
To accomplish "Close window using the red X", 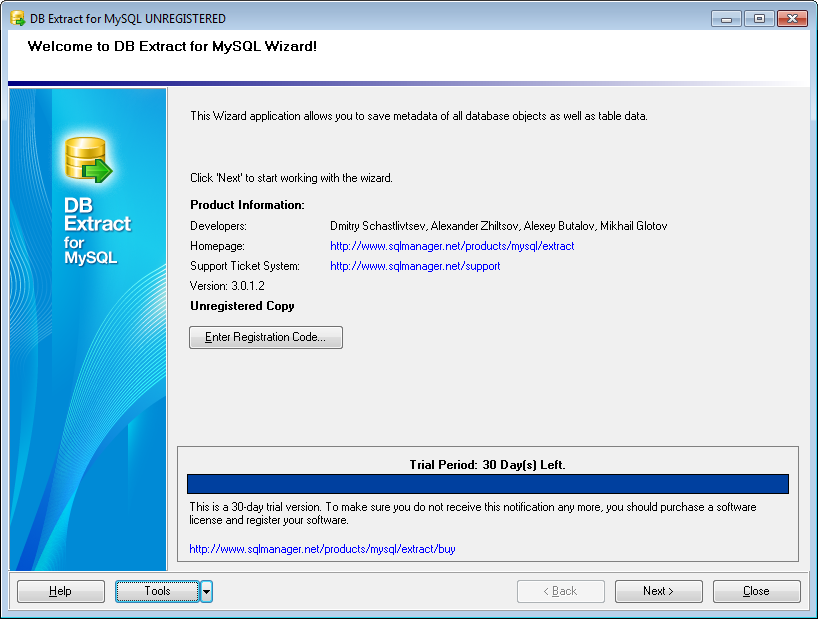I will pos(791,18).
